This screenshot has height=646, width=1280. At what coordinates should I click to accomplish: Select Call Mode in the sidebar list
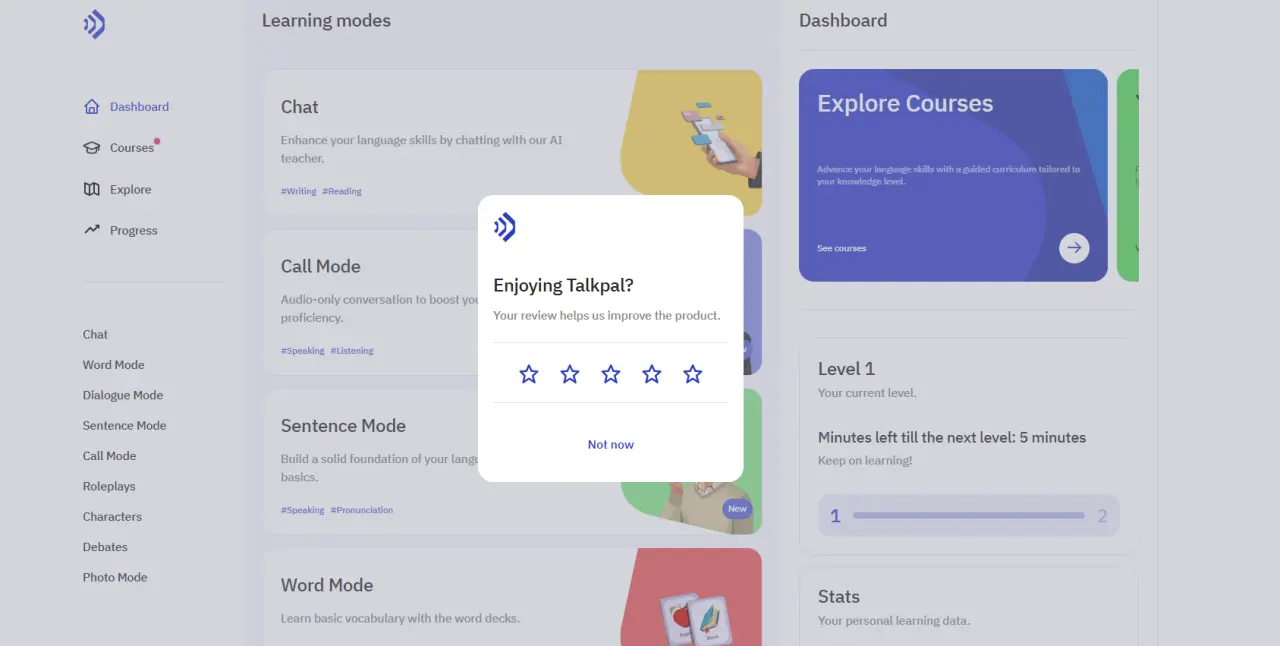coord(109,456)
